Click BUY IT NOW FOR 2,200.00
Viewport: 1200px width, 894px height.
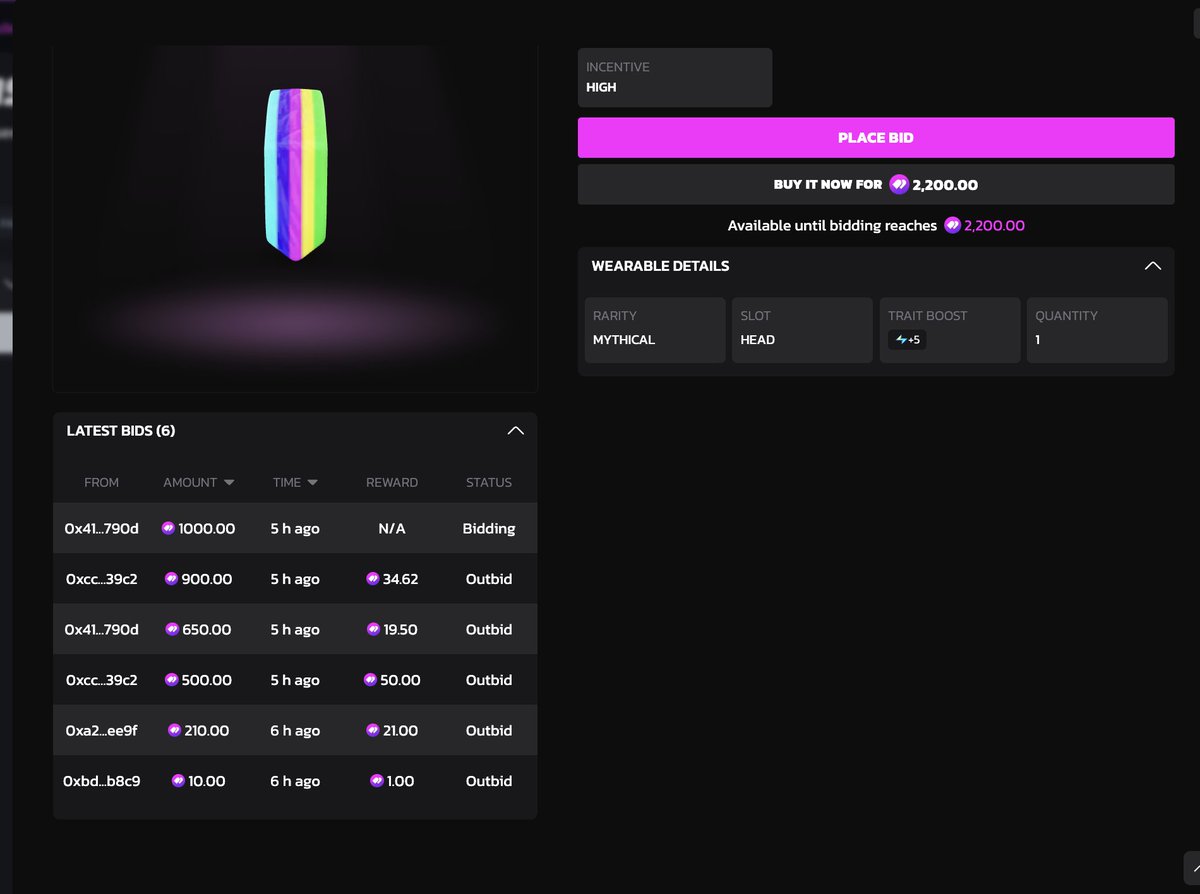[876, 184]
